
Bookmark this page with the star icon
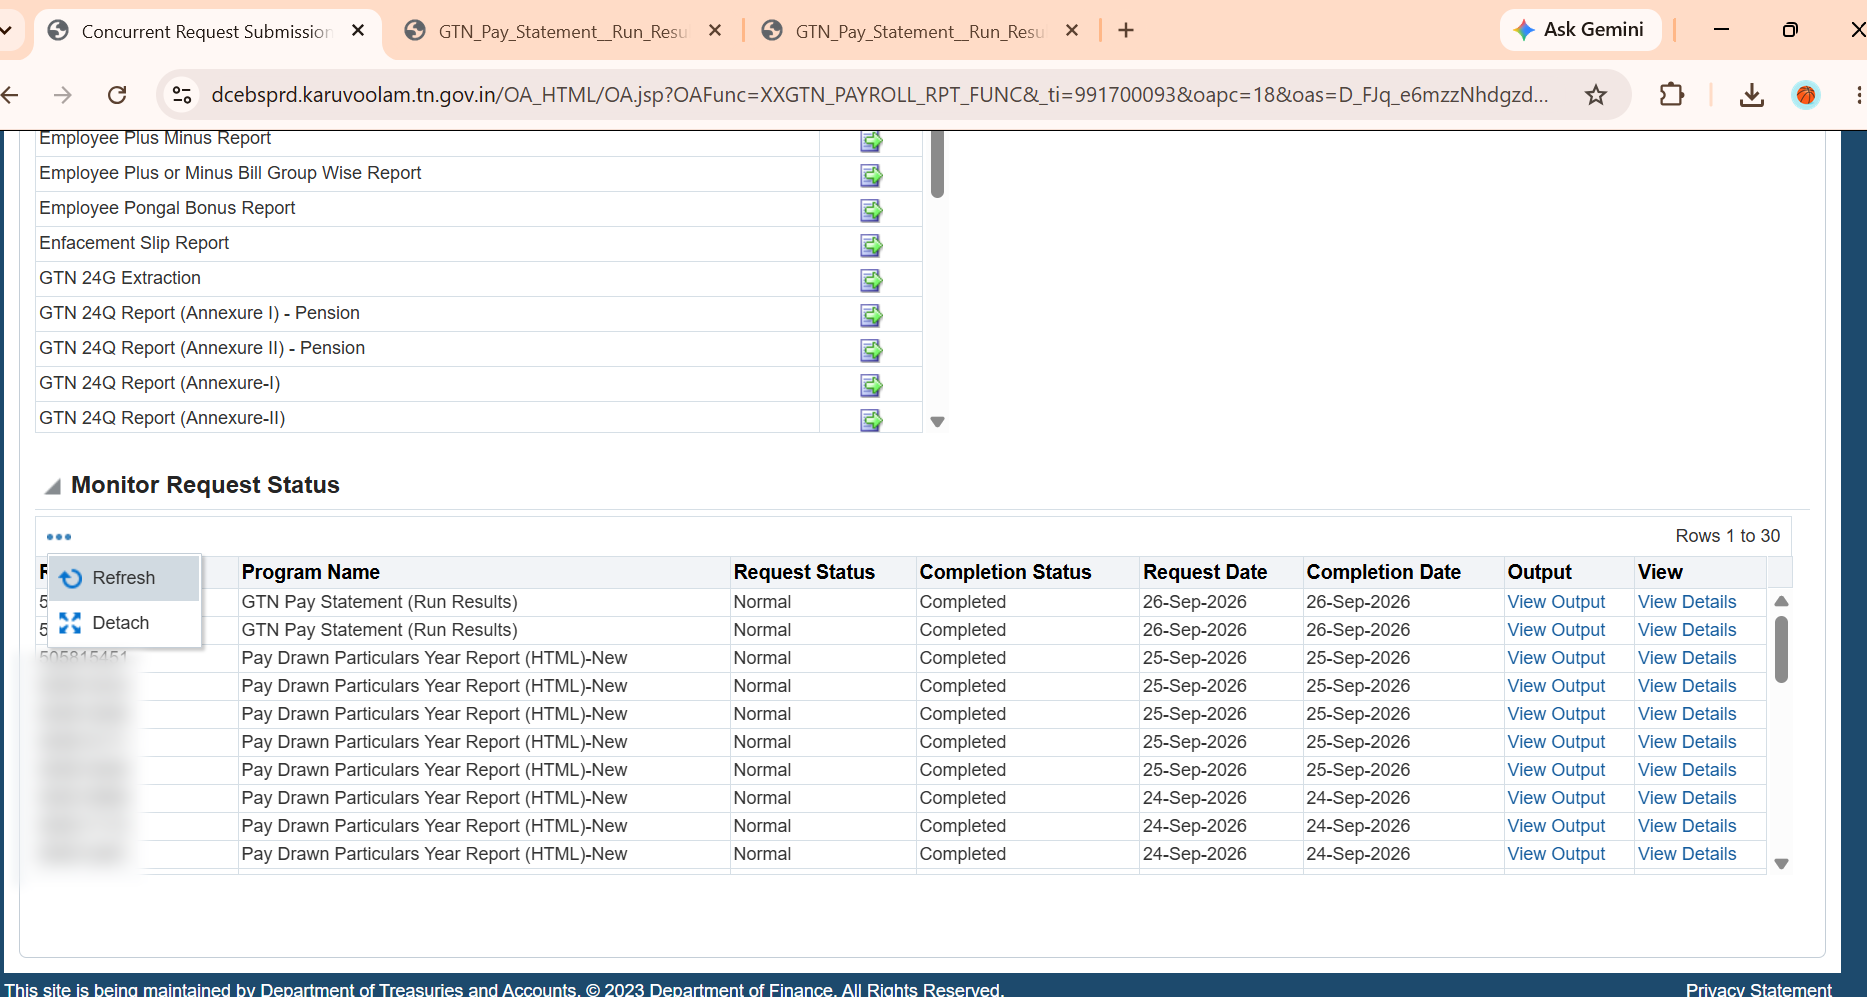click(1596, 95)
